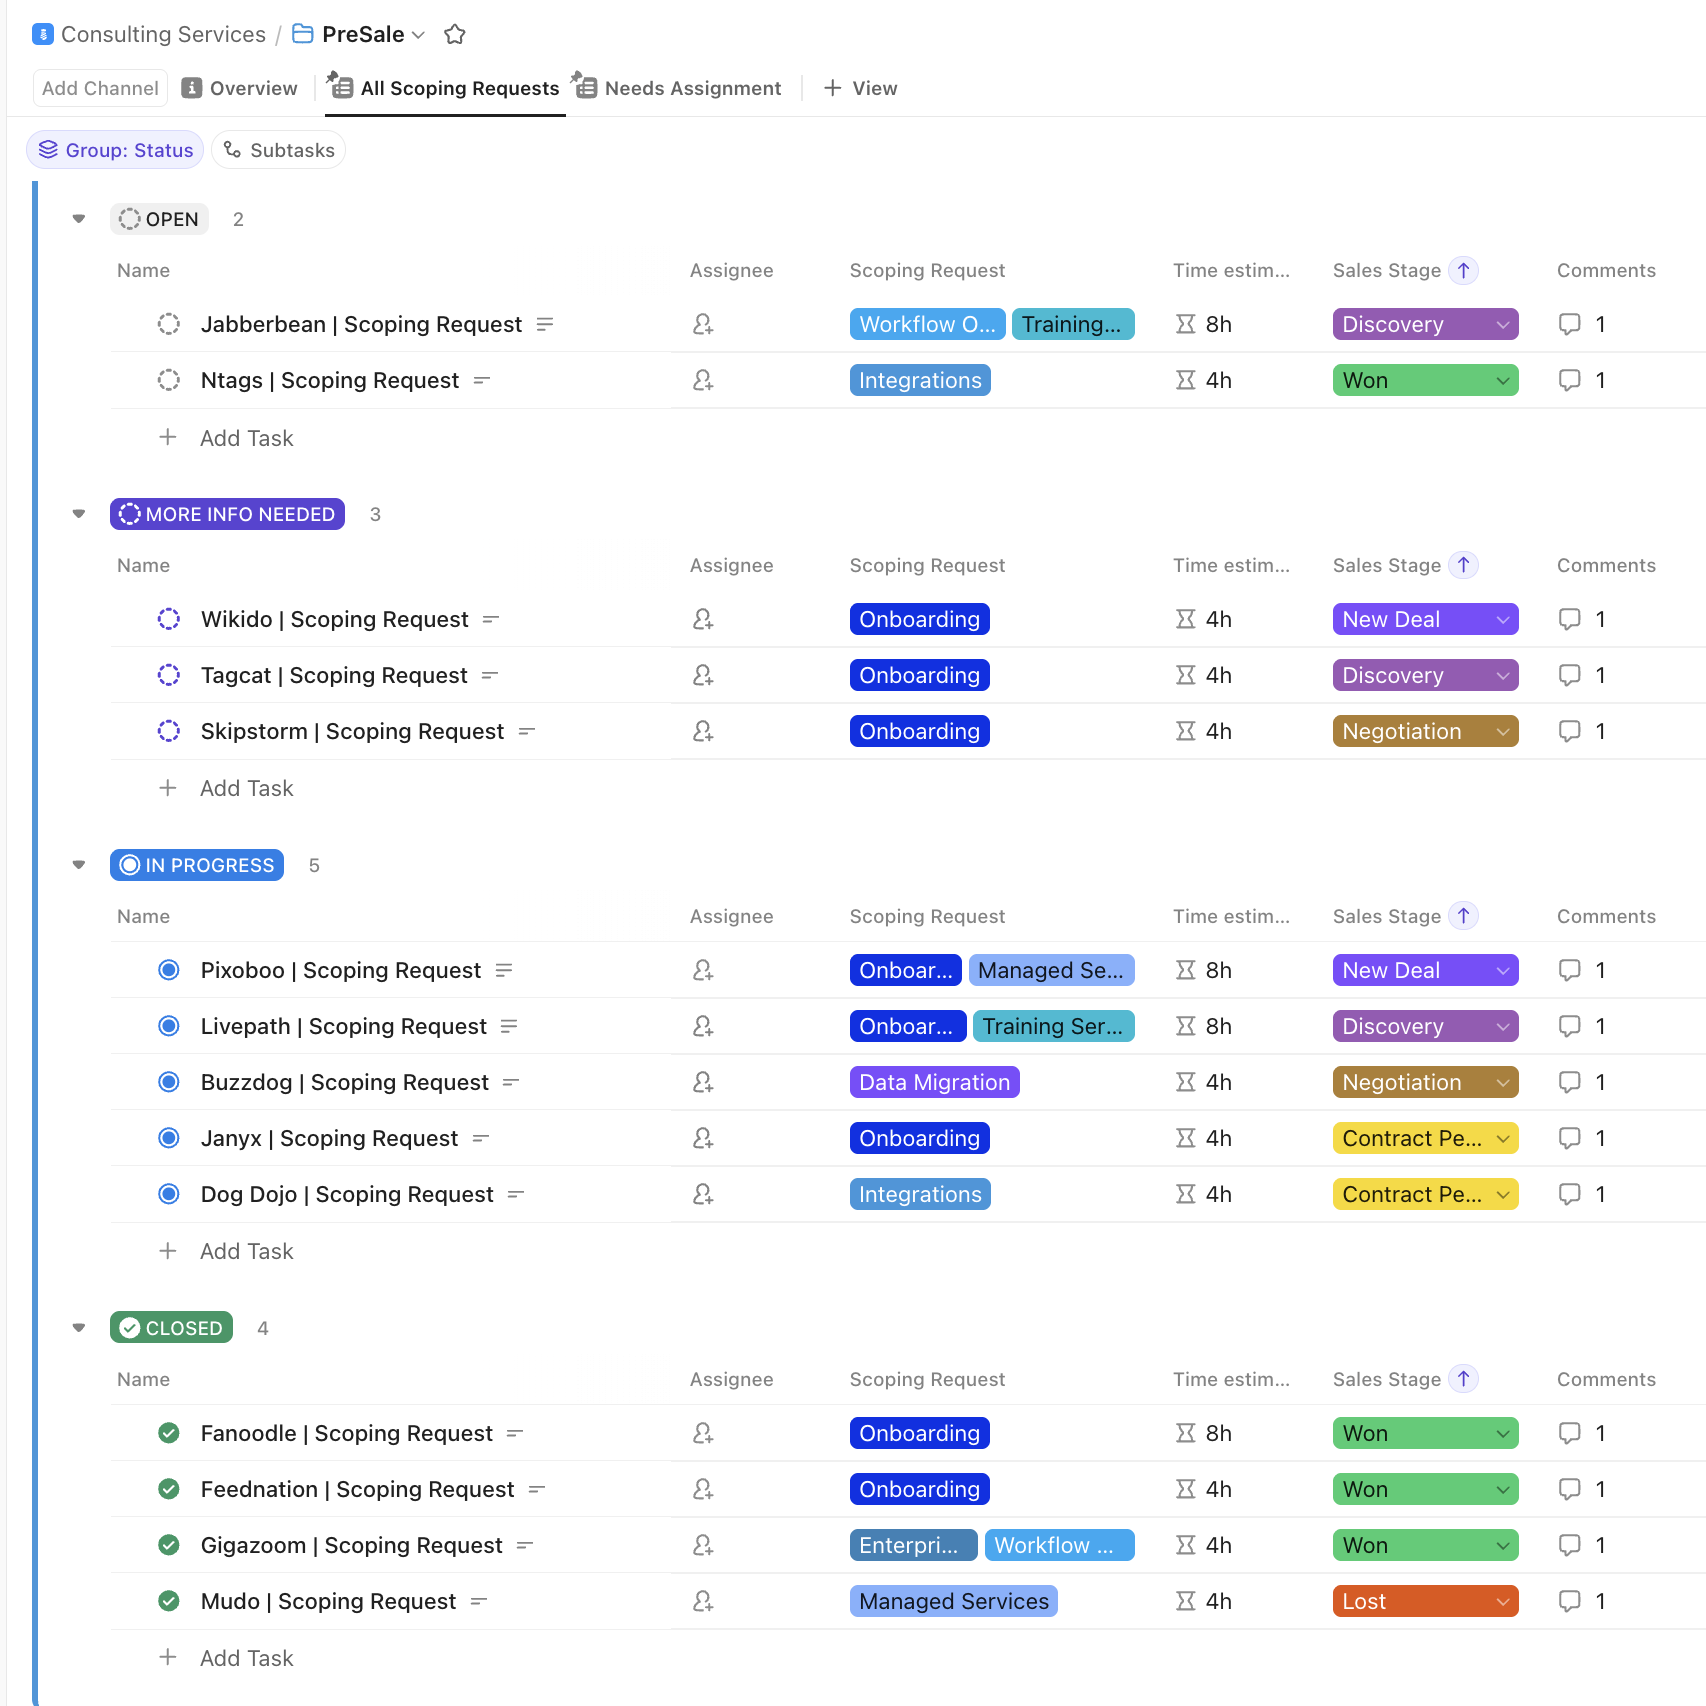Screen dimensions: 1706x1706
Task: Open Gigazoom | Scoping Request task
Action: pyautogui.click(x=351, y=1545)
